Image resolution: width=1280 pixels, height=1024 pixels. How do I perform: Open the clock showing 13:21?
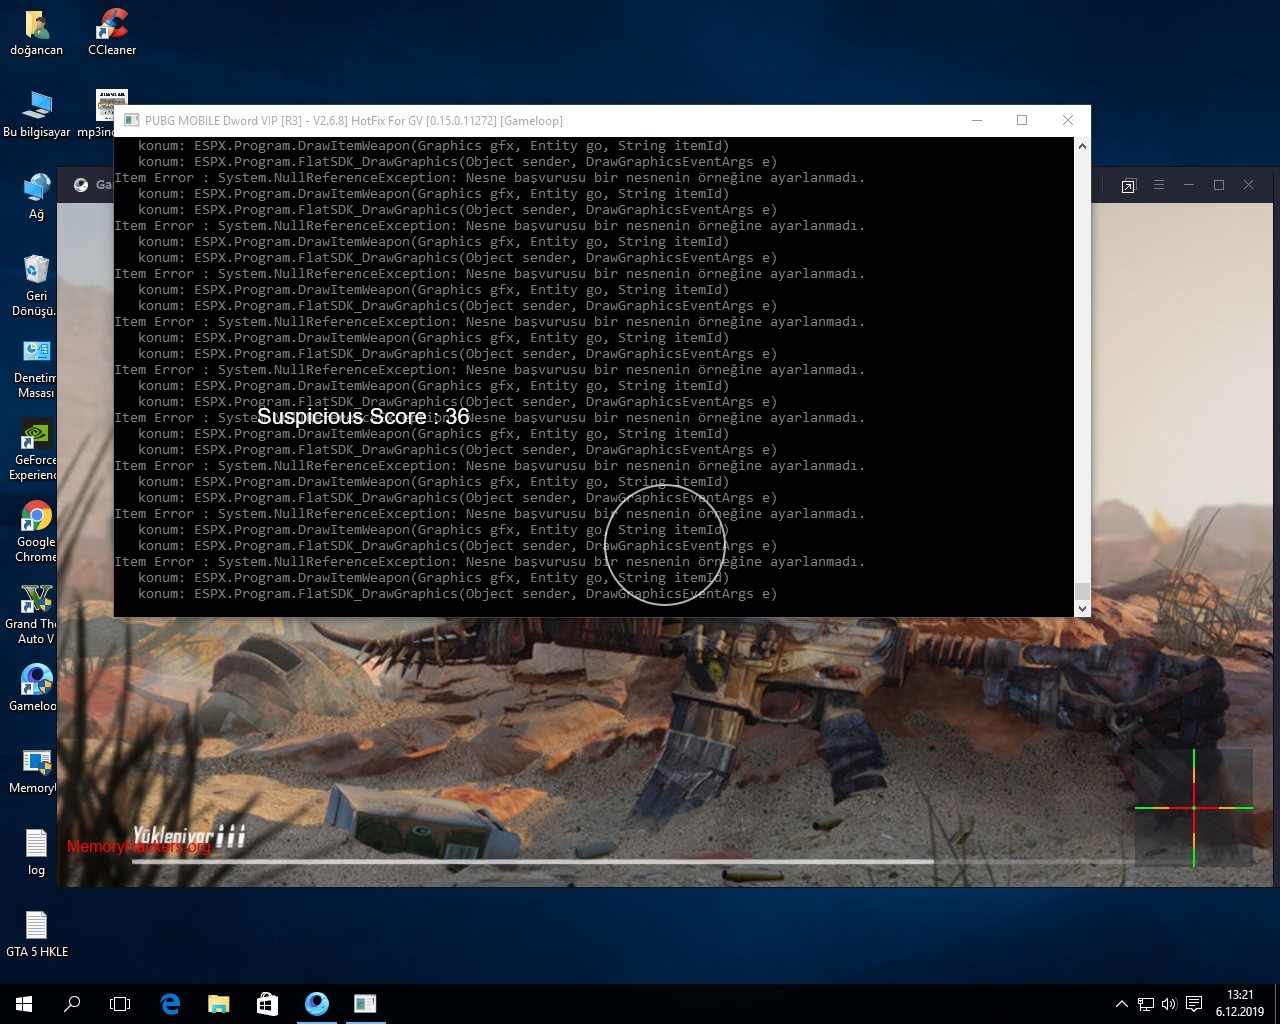1240,1004
